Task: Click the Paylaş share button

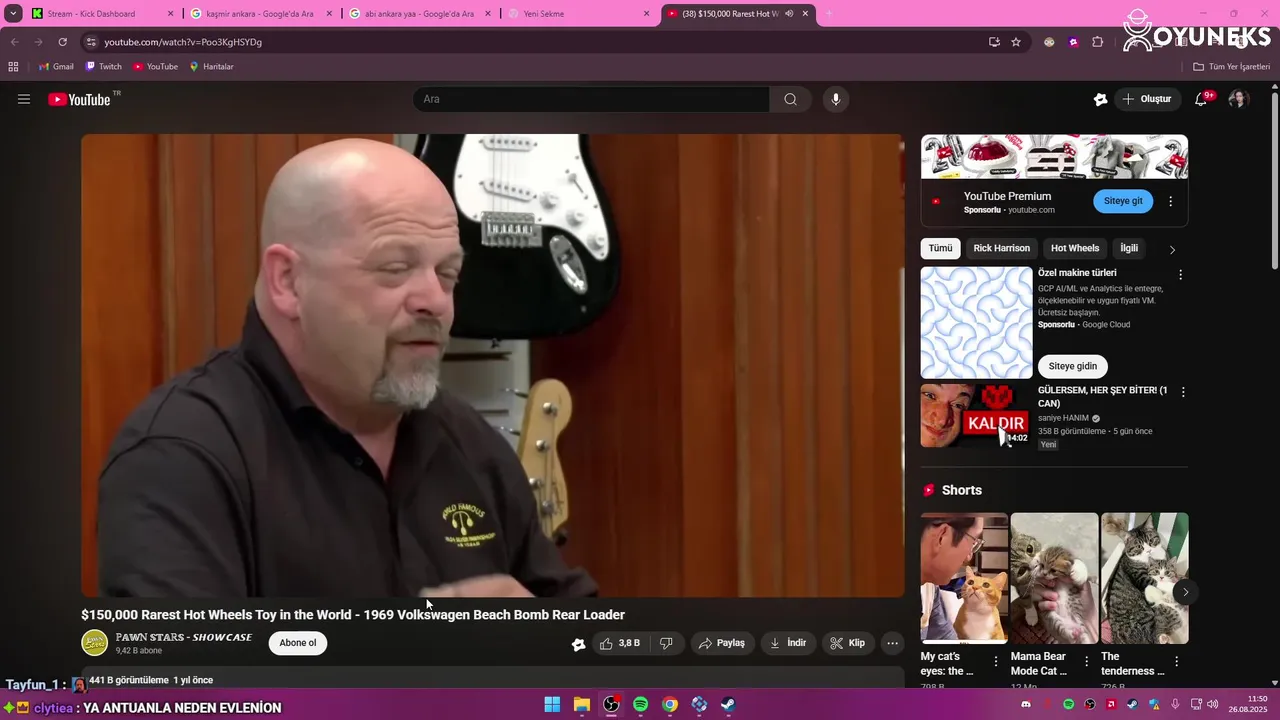Action: click(x=721, y=643)
